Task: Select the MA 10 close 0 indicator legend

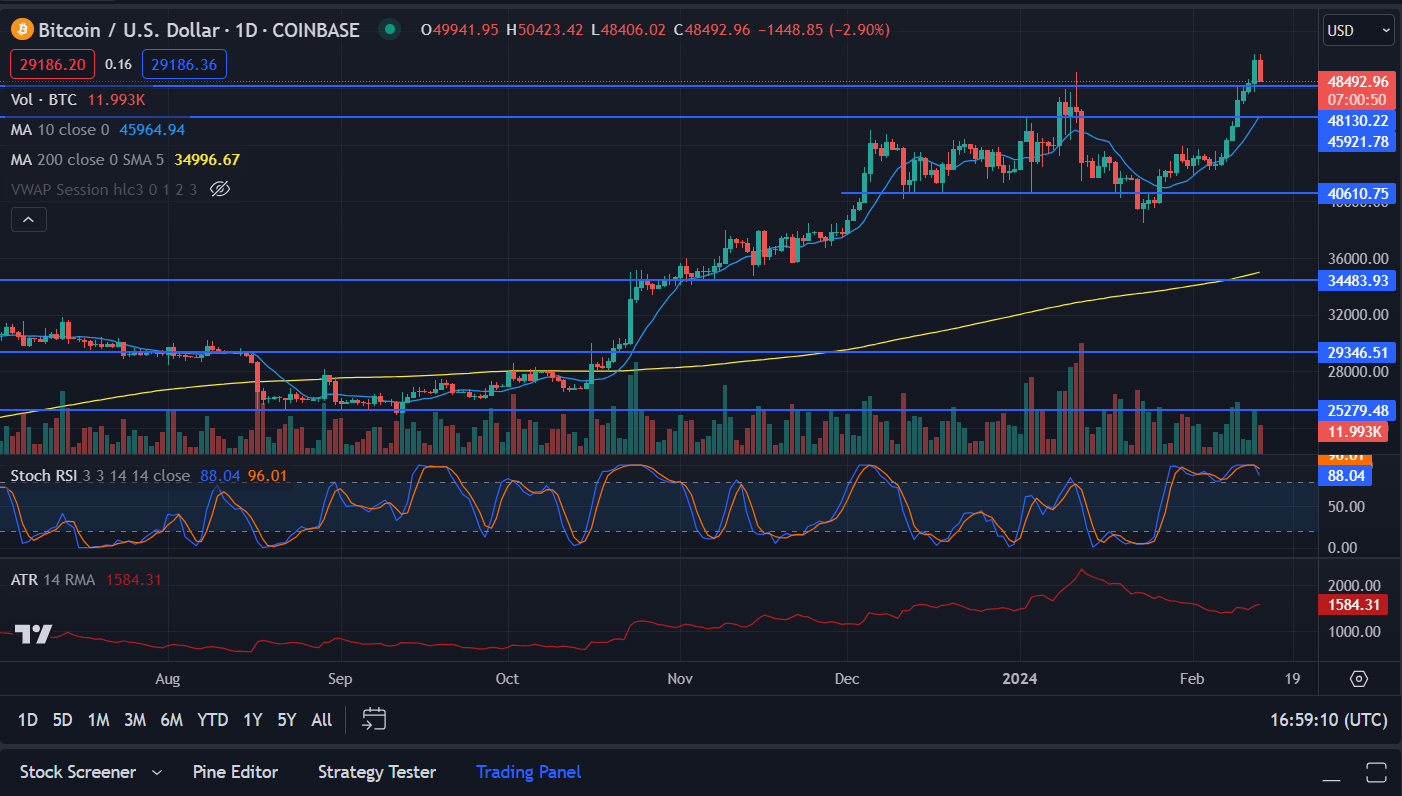Action: pos(60,129)
